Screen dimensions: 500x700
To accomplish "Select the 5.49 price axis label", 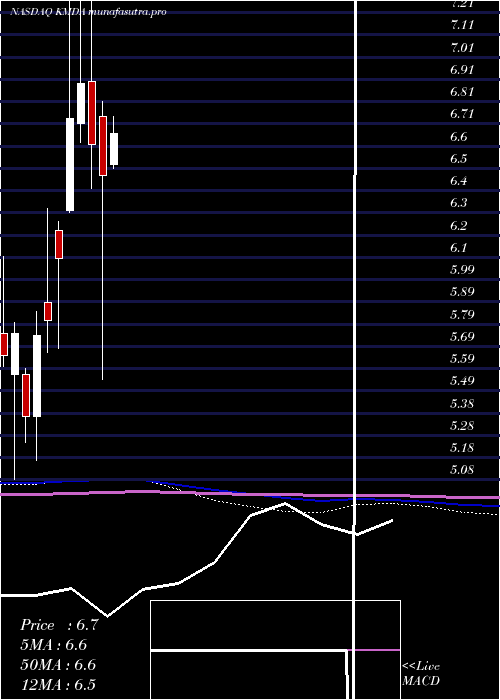I will (x=462, y=381).
